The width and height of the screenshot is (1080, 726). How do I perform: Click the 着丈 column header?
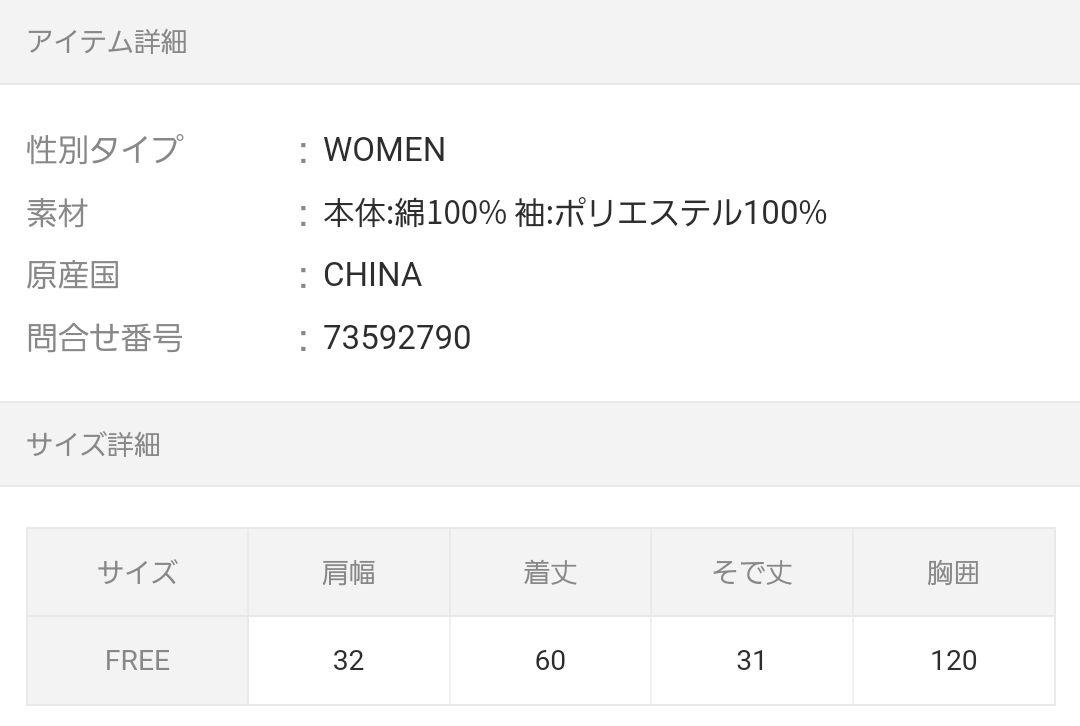550,572
